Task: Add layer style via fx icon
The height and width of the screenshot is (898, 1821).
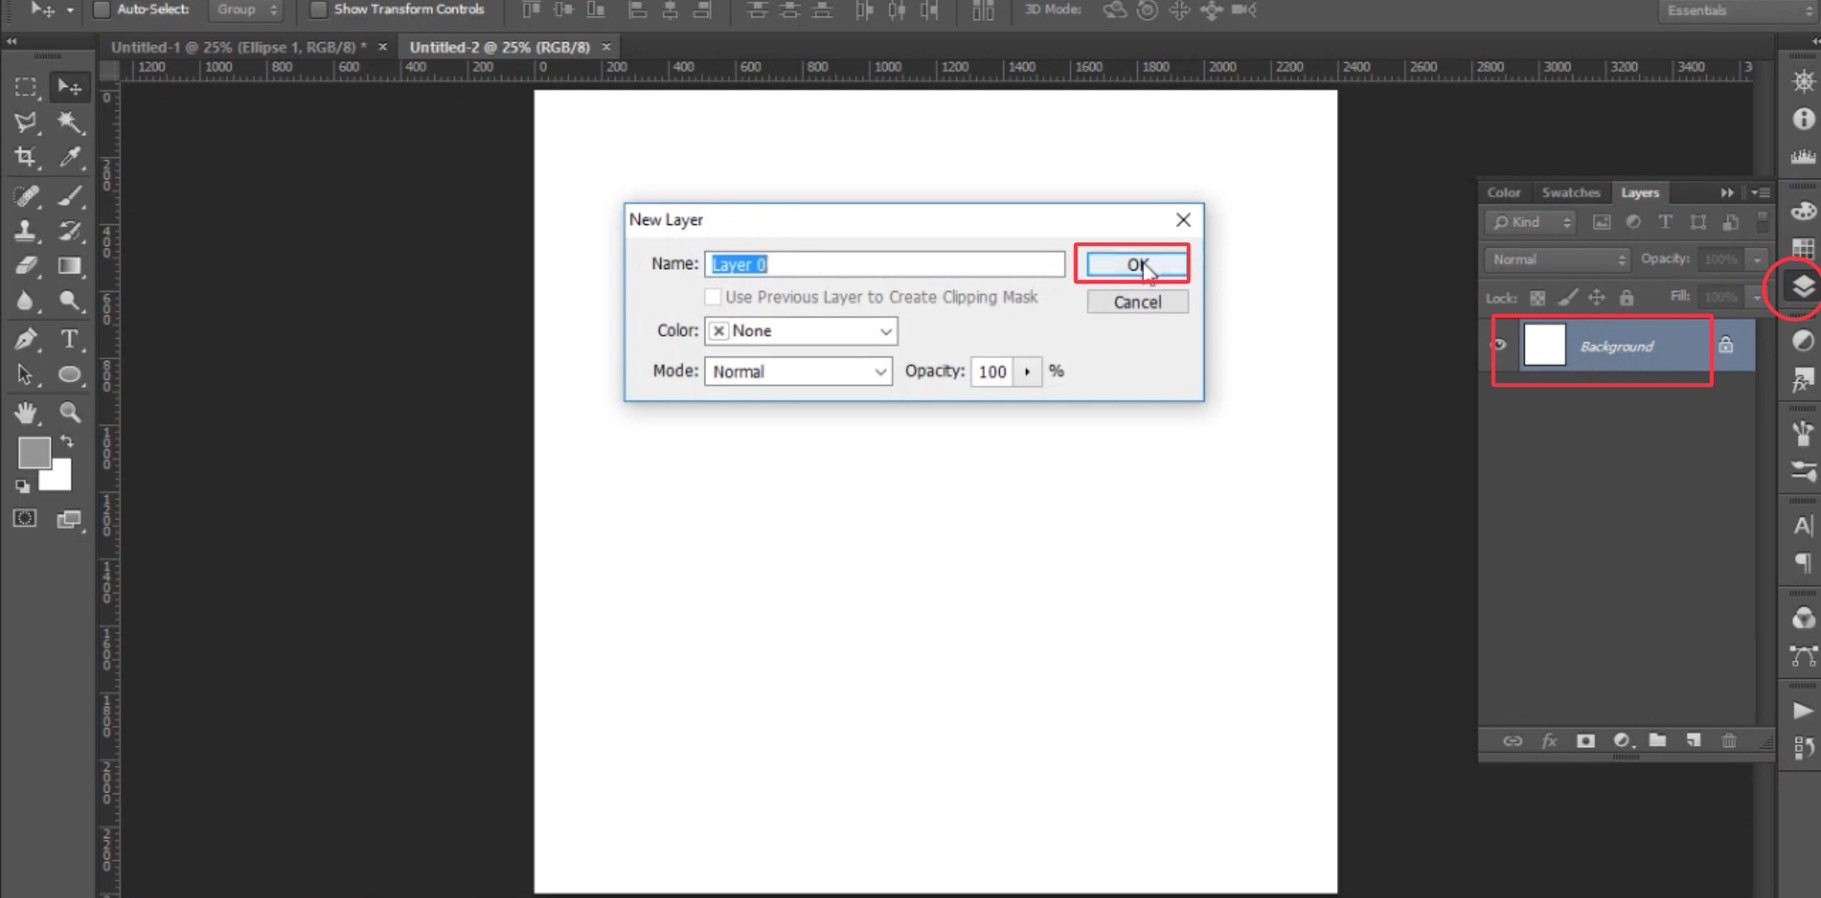Action: [1549, 741]
